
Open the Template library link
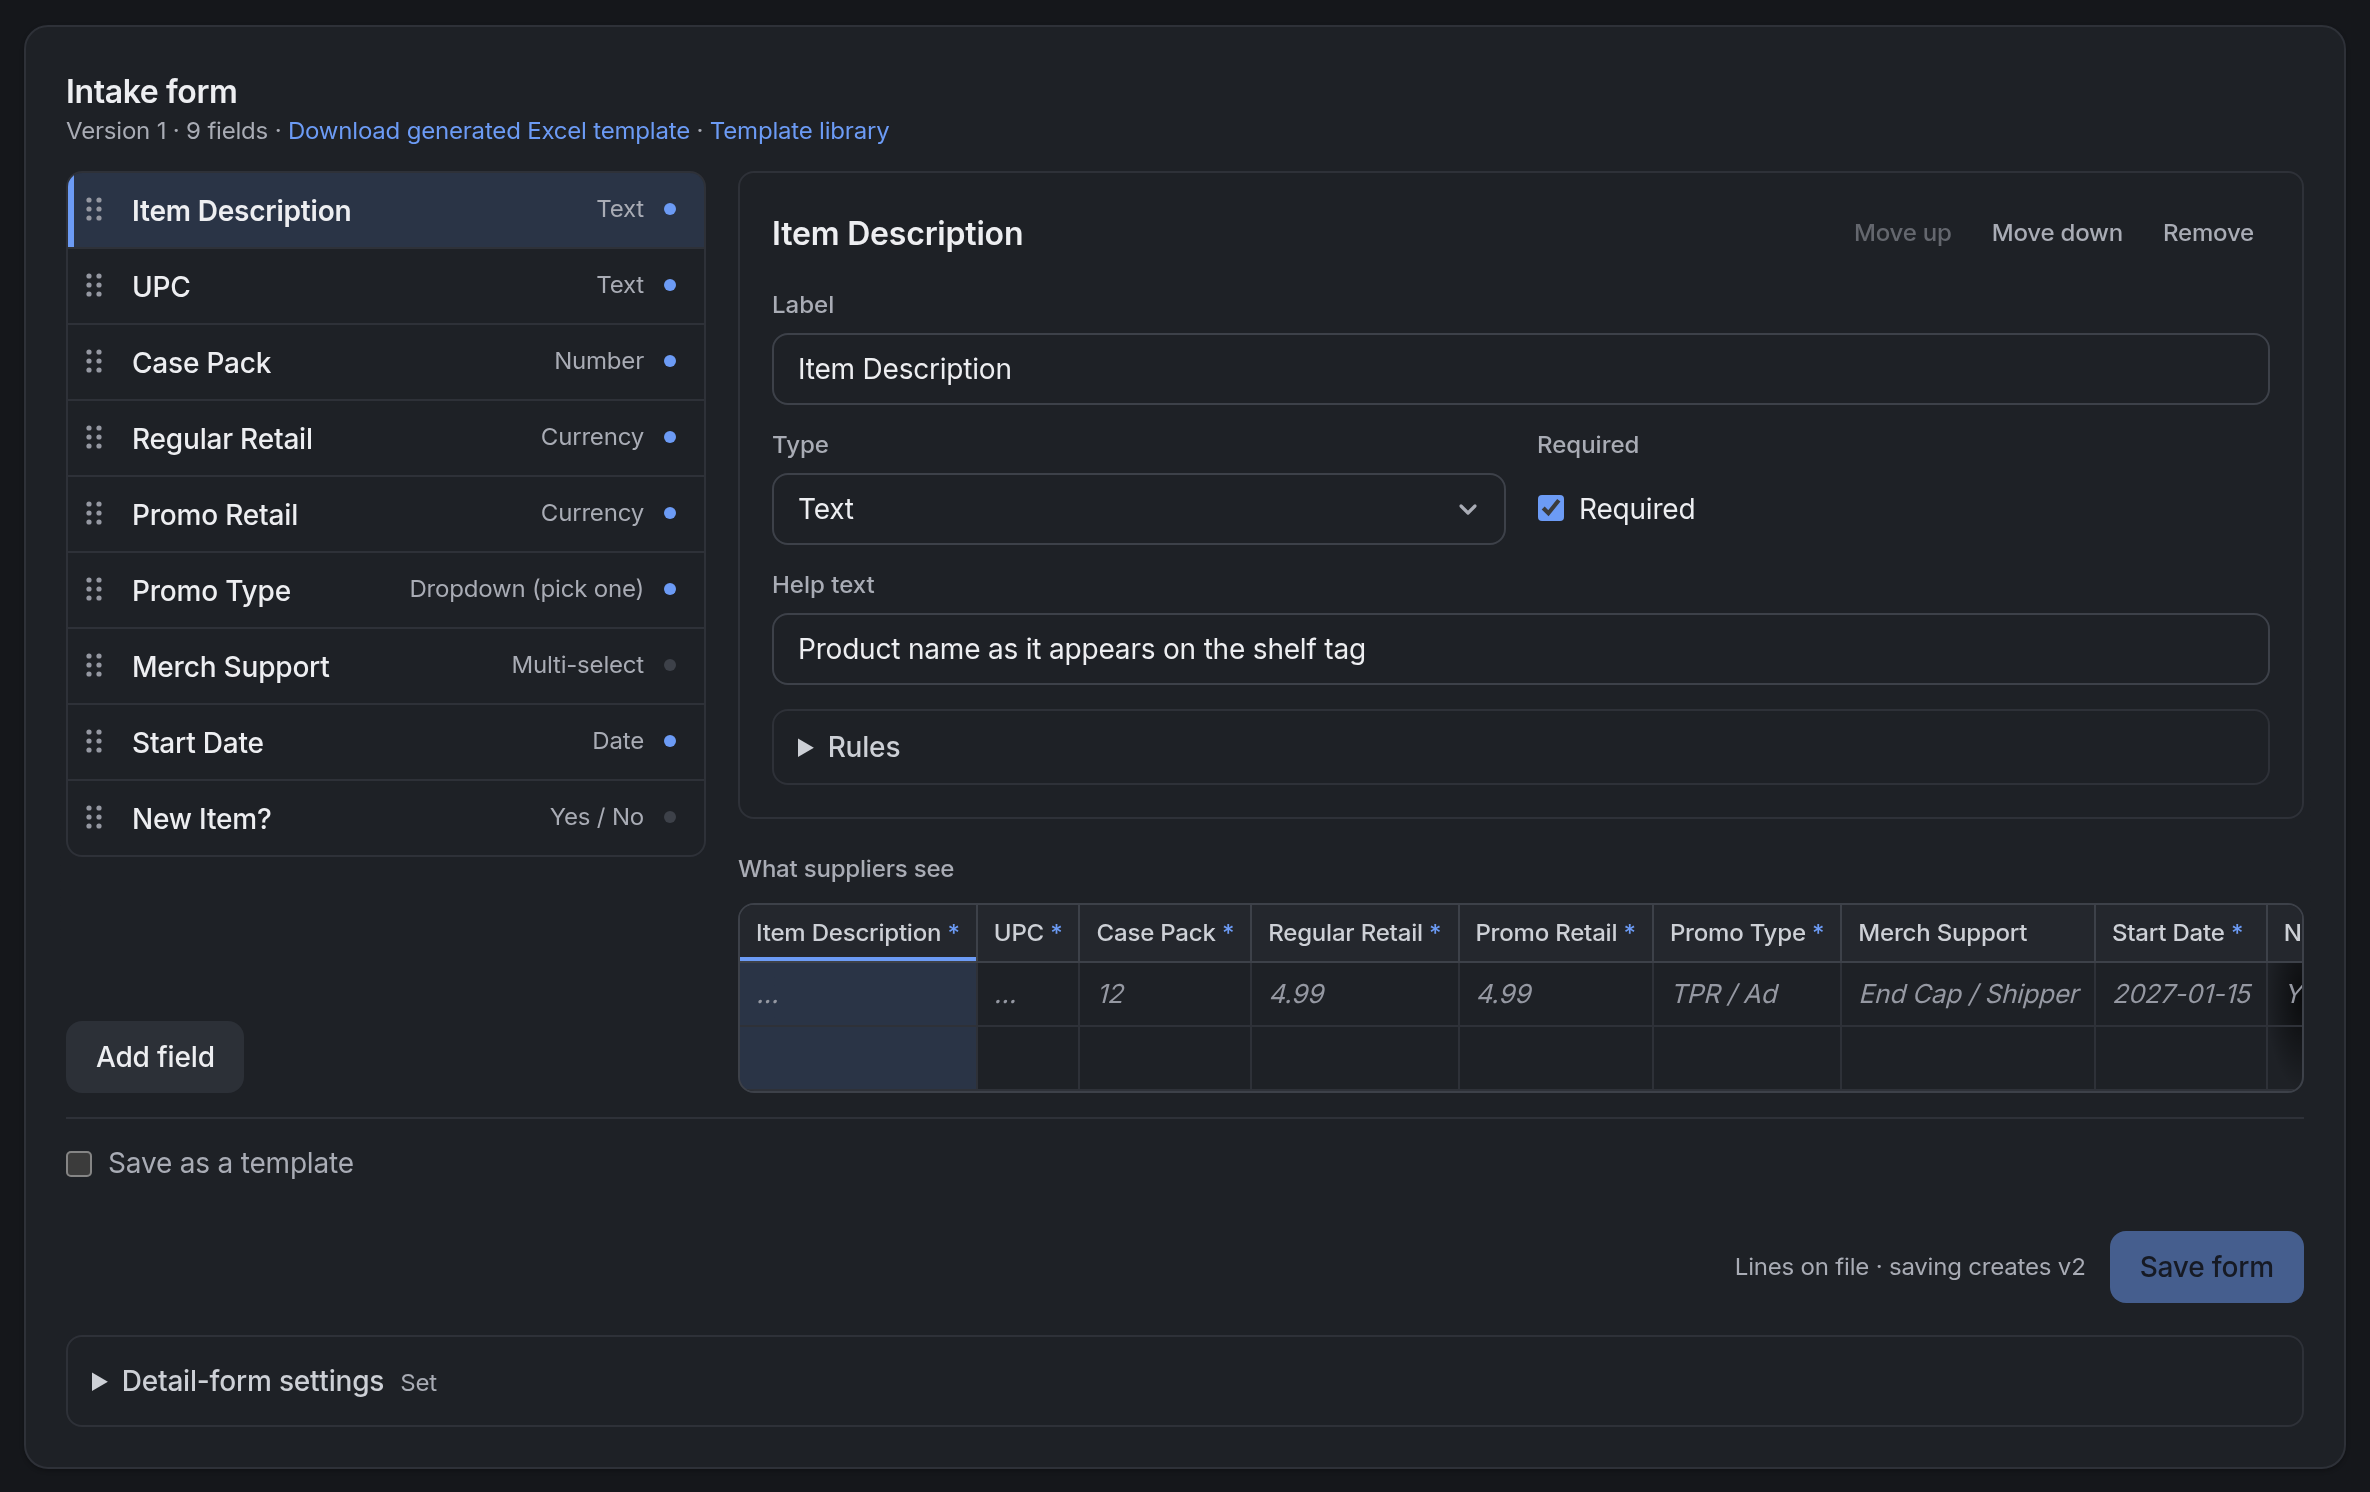coord(799,131)
